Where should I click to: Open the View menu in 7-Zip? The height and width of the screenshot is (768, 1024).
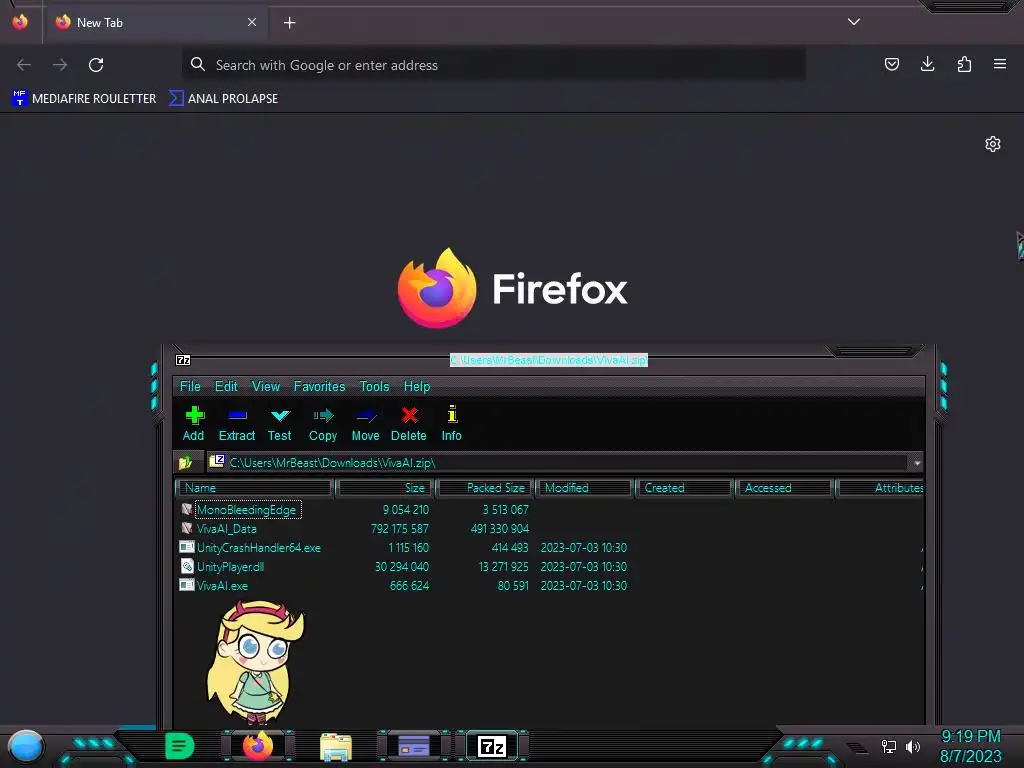click(x=266, y=387)
